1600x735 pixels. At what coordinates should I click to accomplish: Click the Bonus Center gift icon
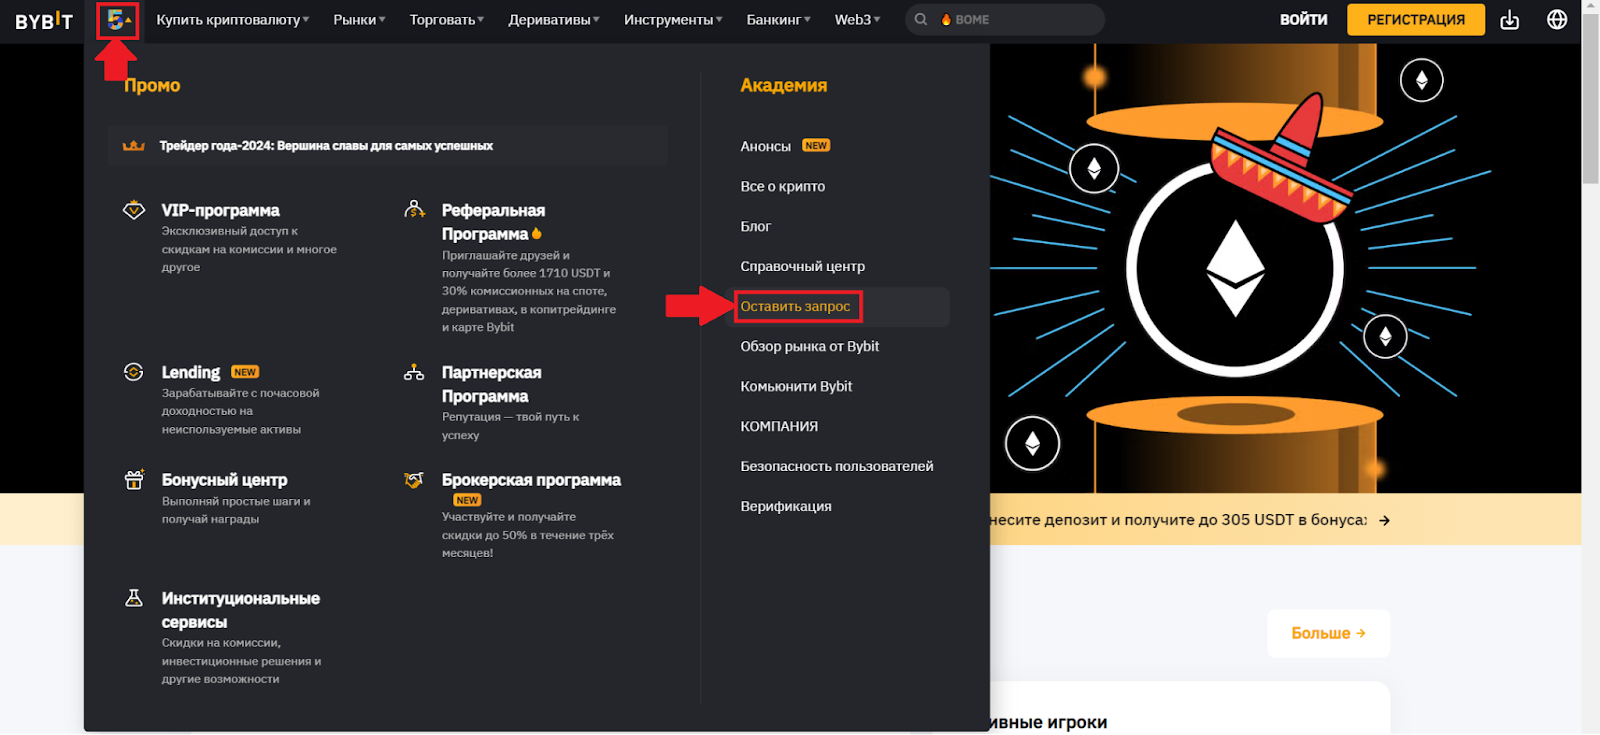(x=134, y=480)
